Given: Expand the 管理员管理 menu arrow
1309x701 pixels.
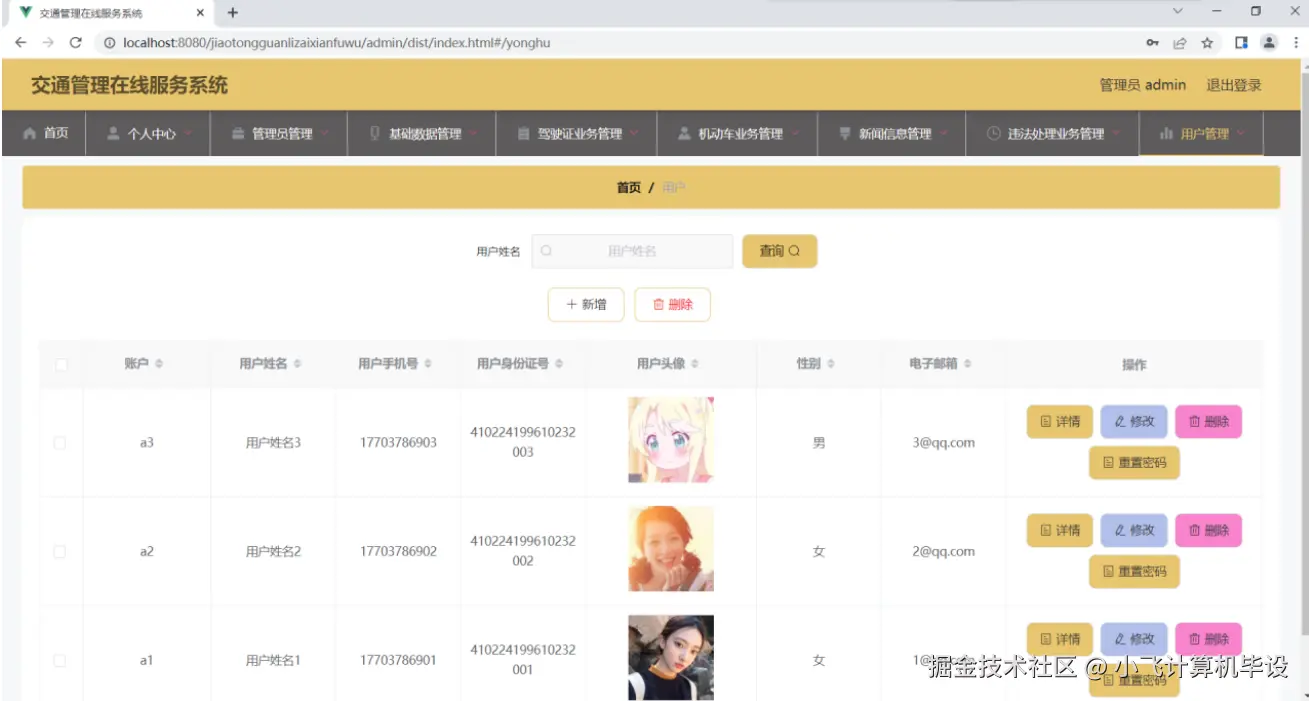Looking at the screenshot, I should pos(324,134).
